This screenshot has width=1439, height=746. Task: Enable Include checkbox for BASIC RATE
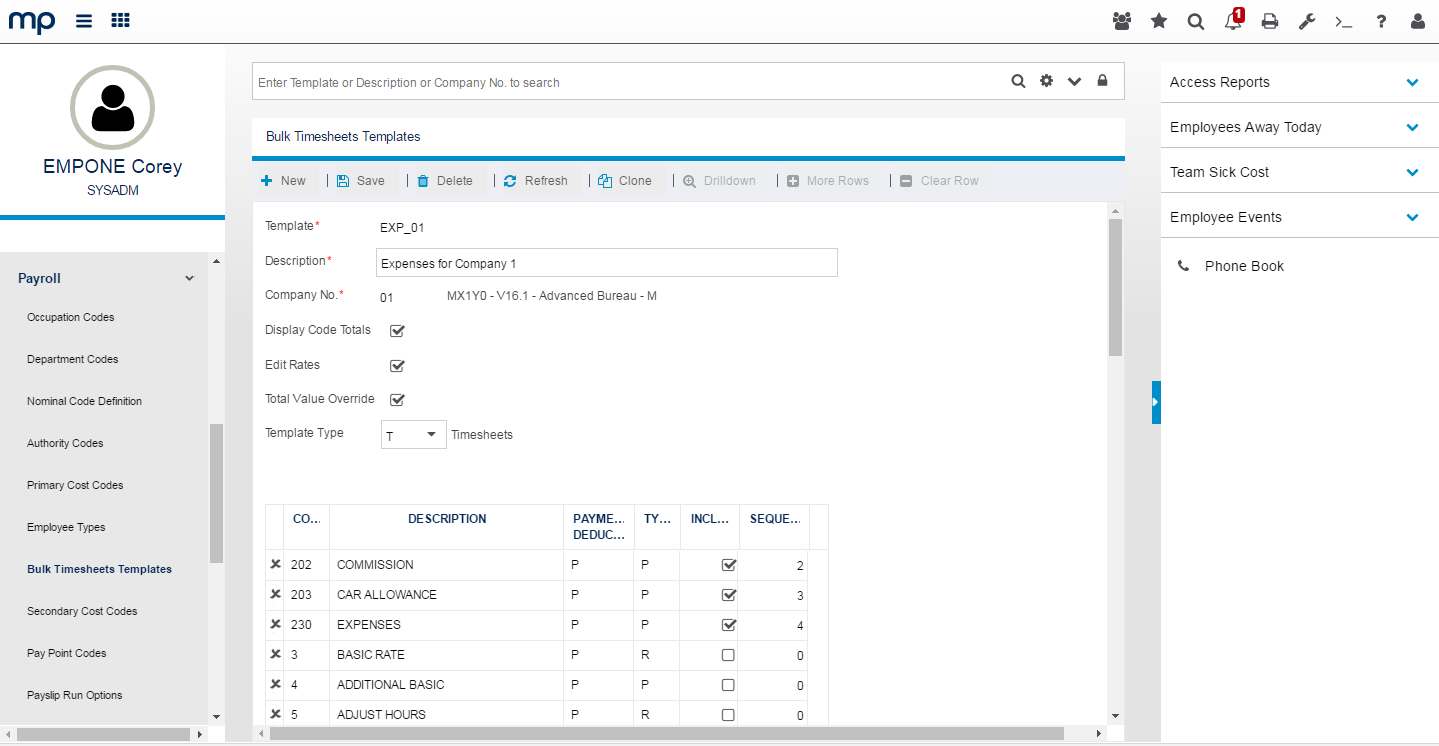point(728,655)
